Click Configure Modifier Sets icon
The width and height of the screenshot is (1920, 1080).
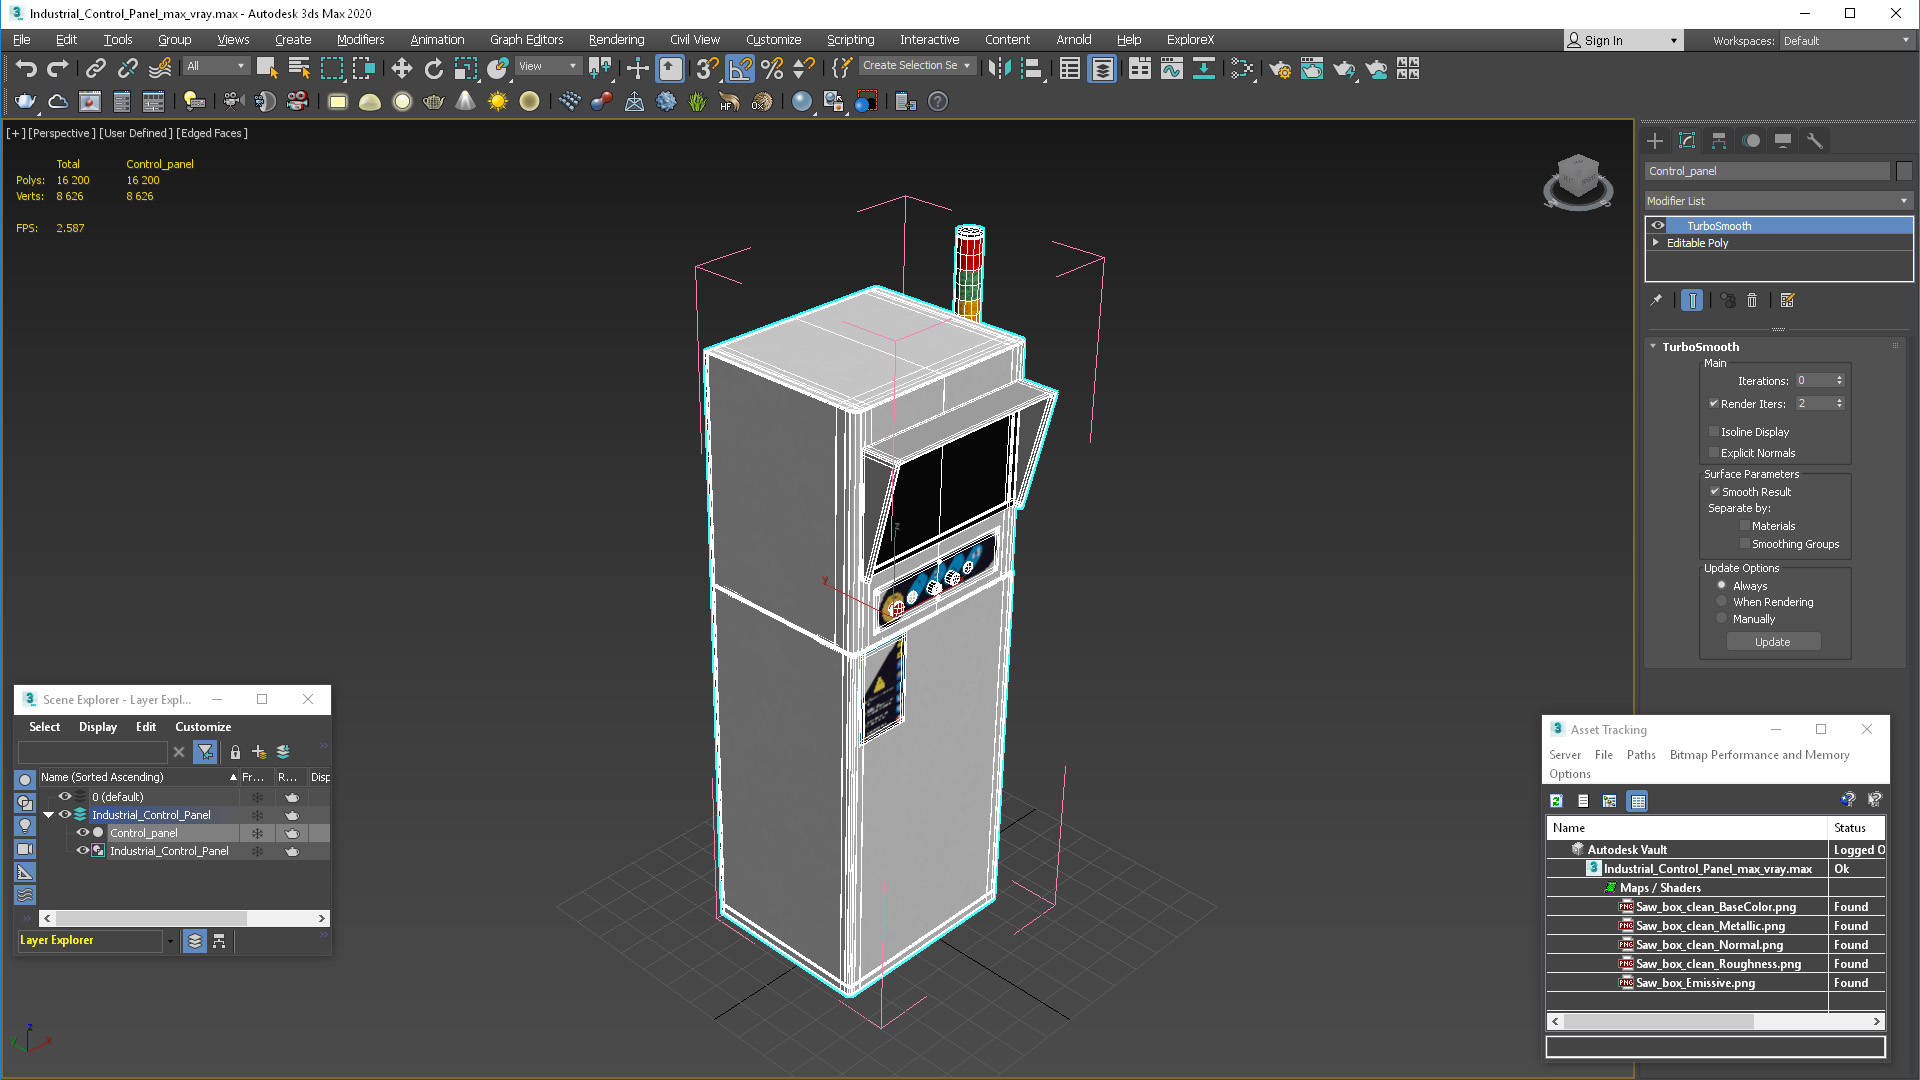point(1788,300)
